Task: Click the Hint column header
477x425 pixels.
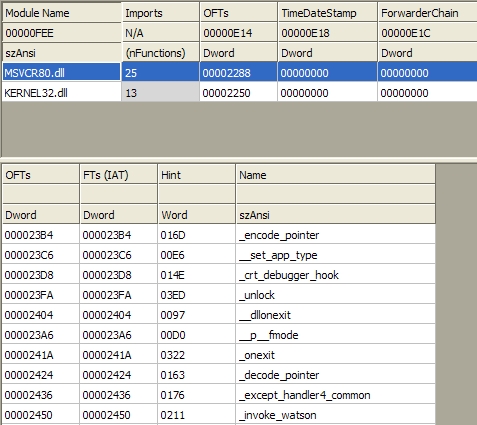Action: pos(196,175)
